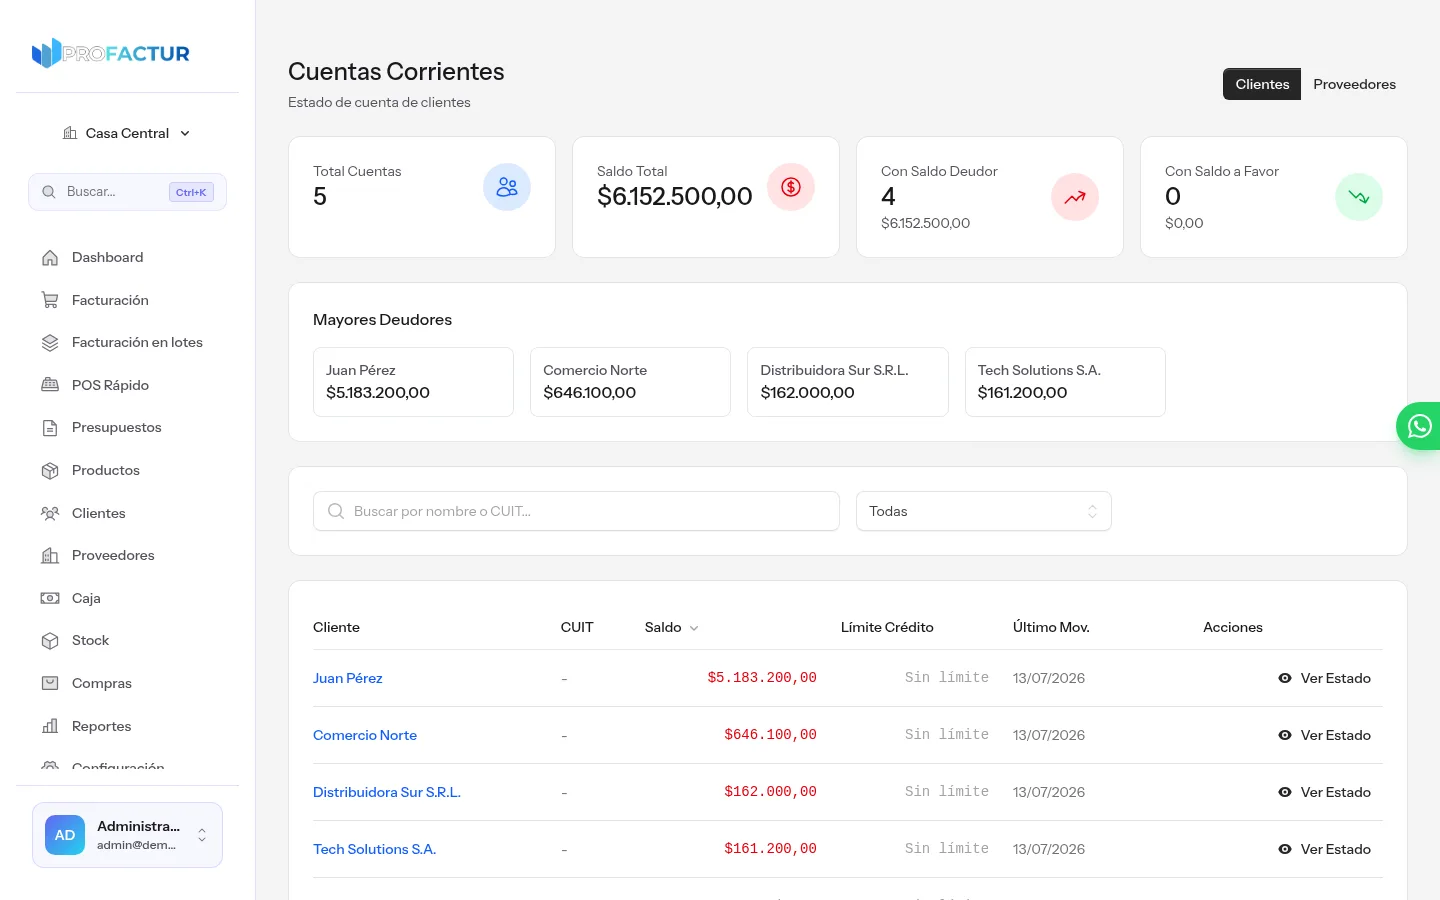Click the Último Mov. column header

click(1051, 627)
